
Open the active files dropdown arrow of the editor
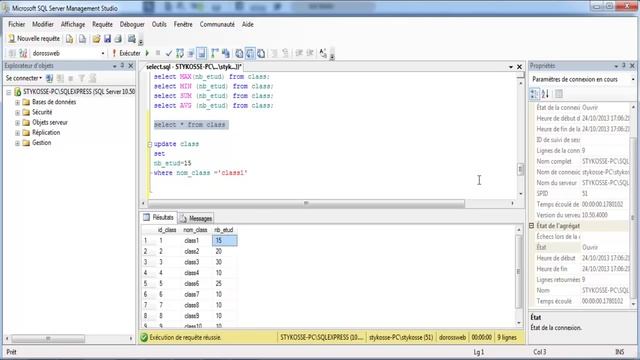click(x=511, y=67)
